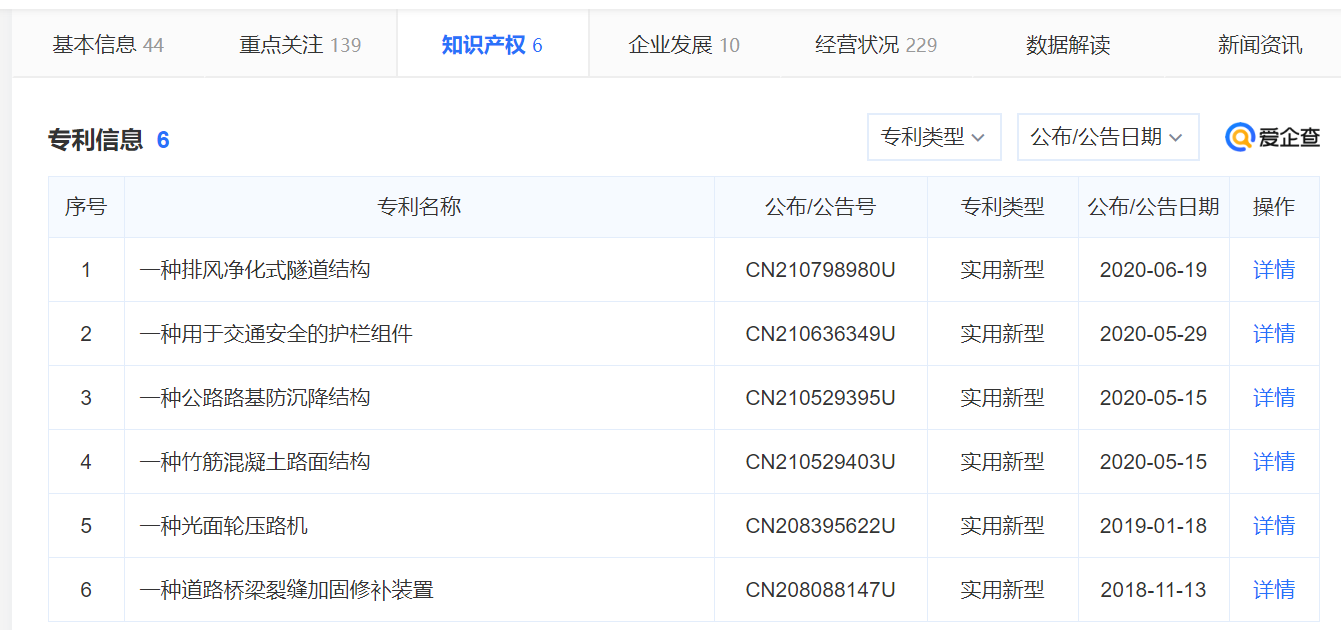The width and height of the screenshot is (1341, 630).
Task: Open 详情 for 一种光面轮压路机
Action: pos(1273,526)
